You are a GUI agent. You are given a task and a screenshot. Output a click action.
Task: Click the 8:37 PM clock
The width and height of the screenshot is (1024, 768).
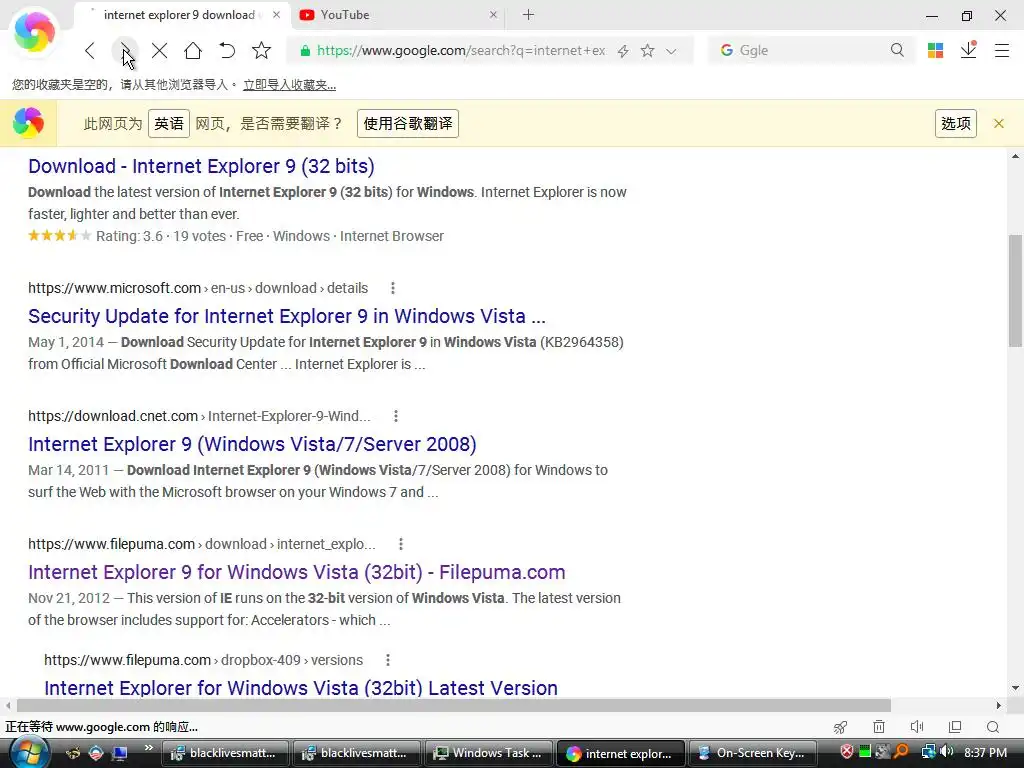click(x=985, y=752)
